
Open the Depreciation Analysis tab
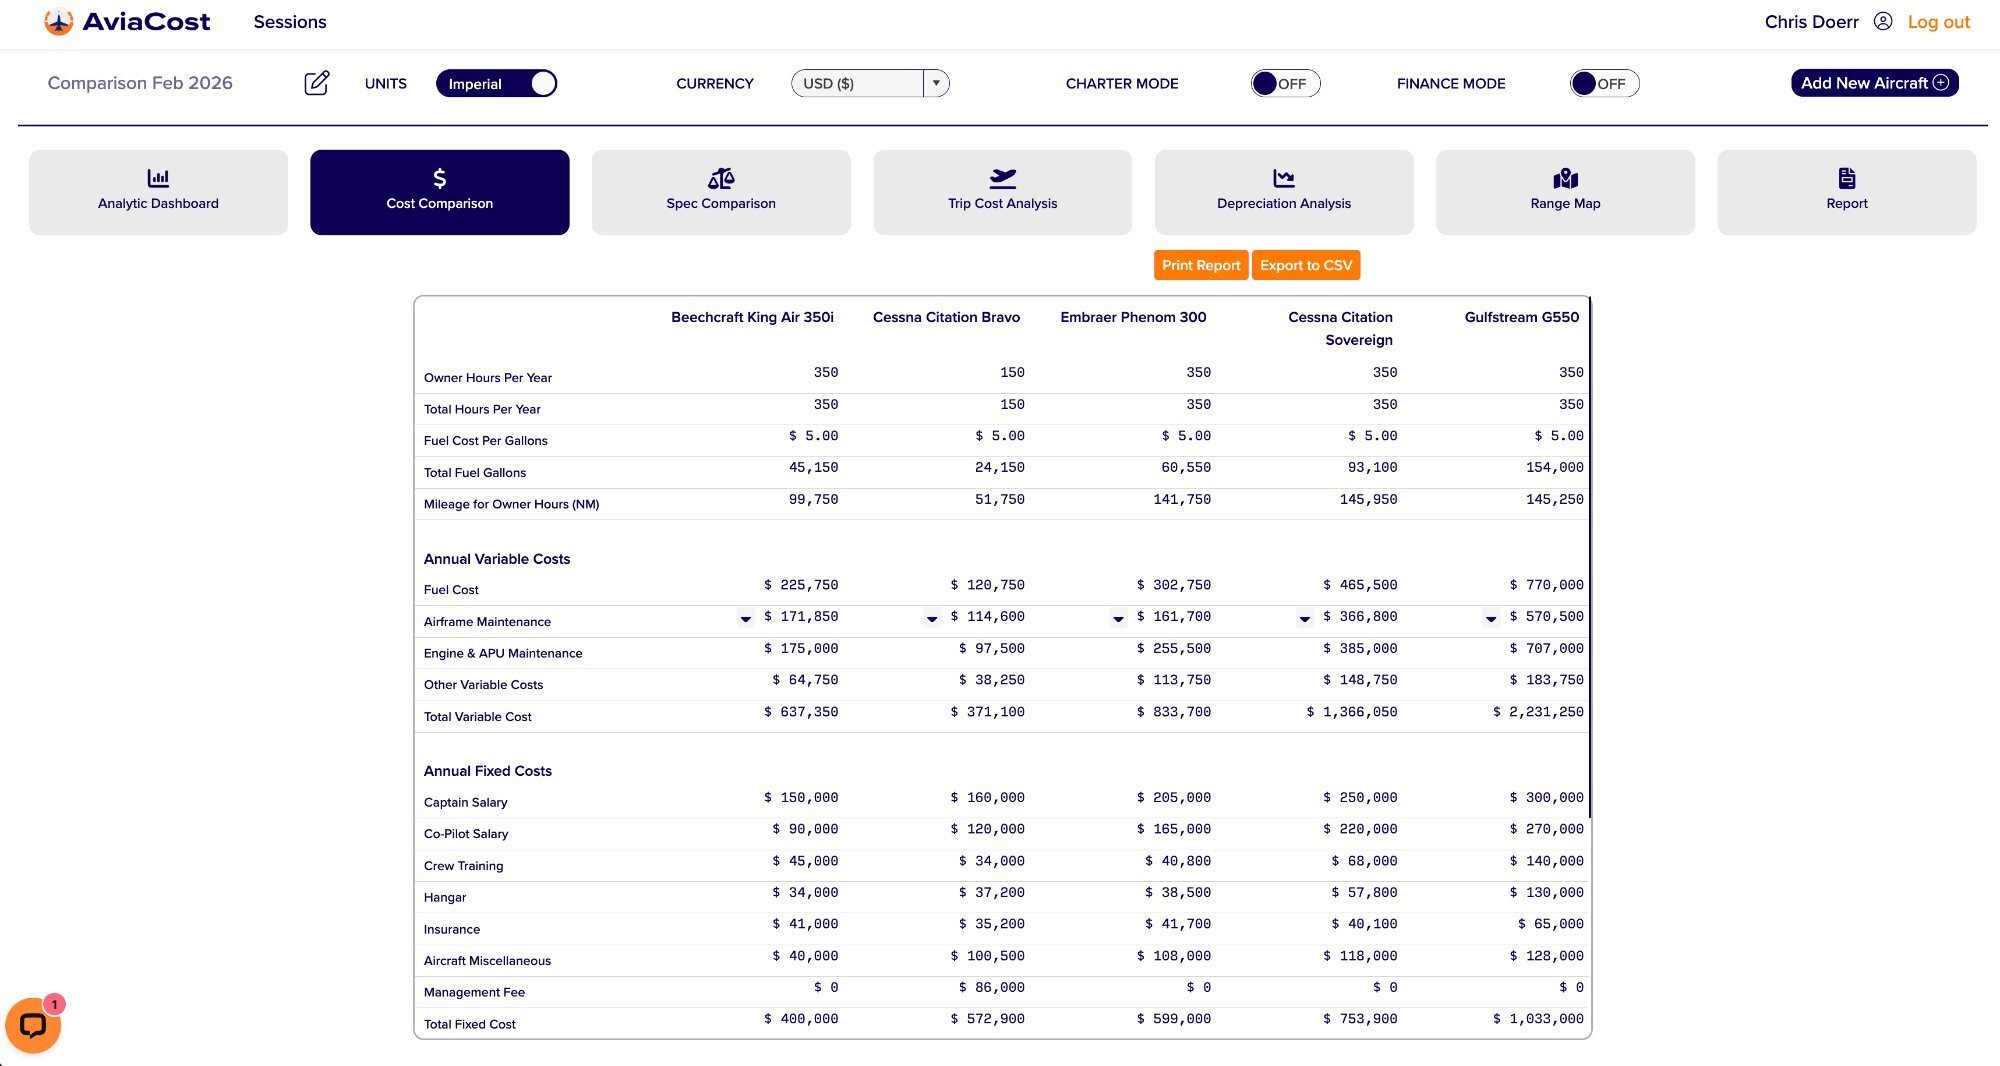pos(1283,192)
